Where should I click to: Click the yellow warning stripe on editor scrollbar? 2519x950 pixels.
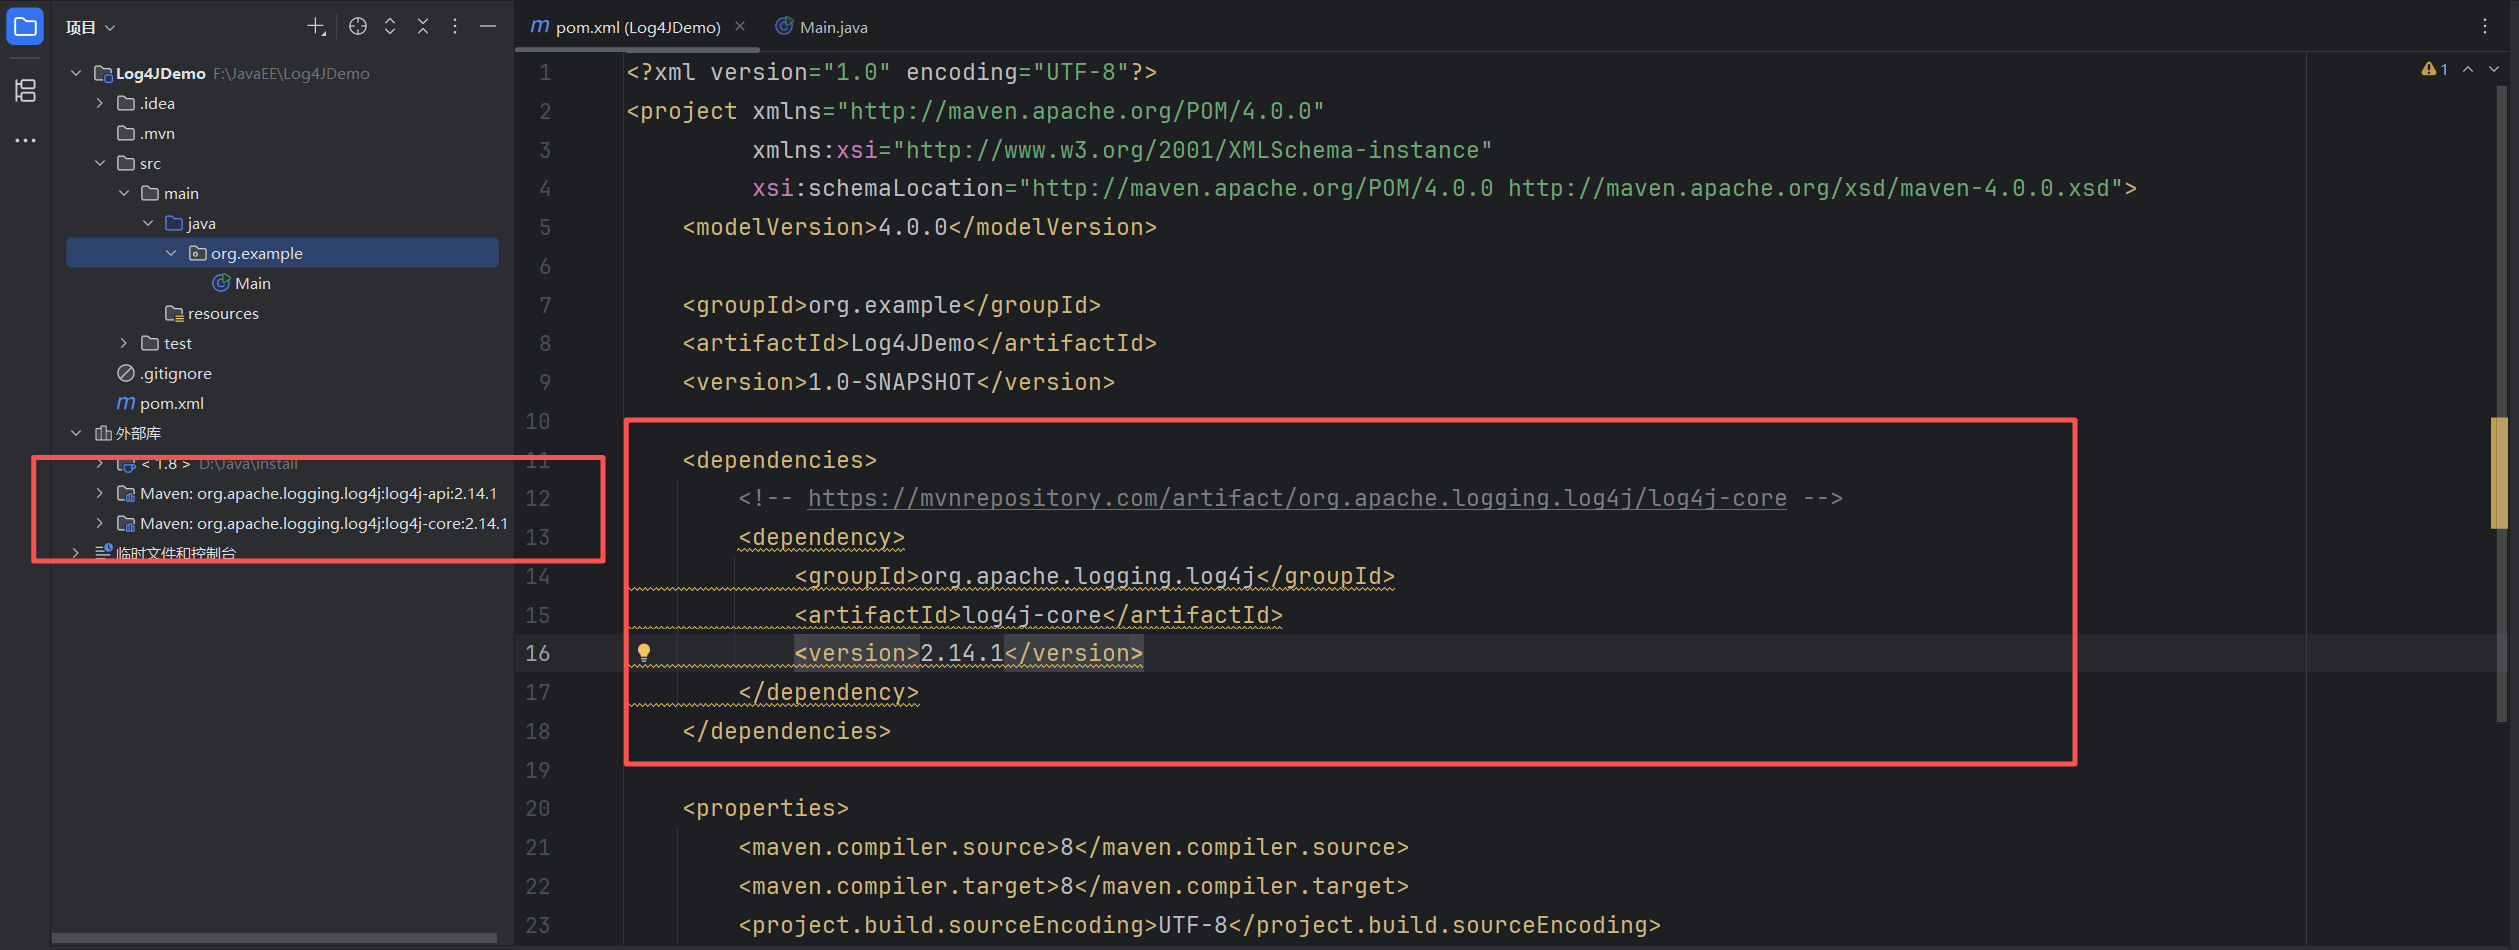2499,472
